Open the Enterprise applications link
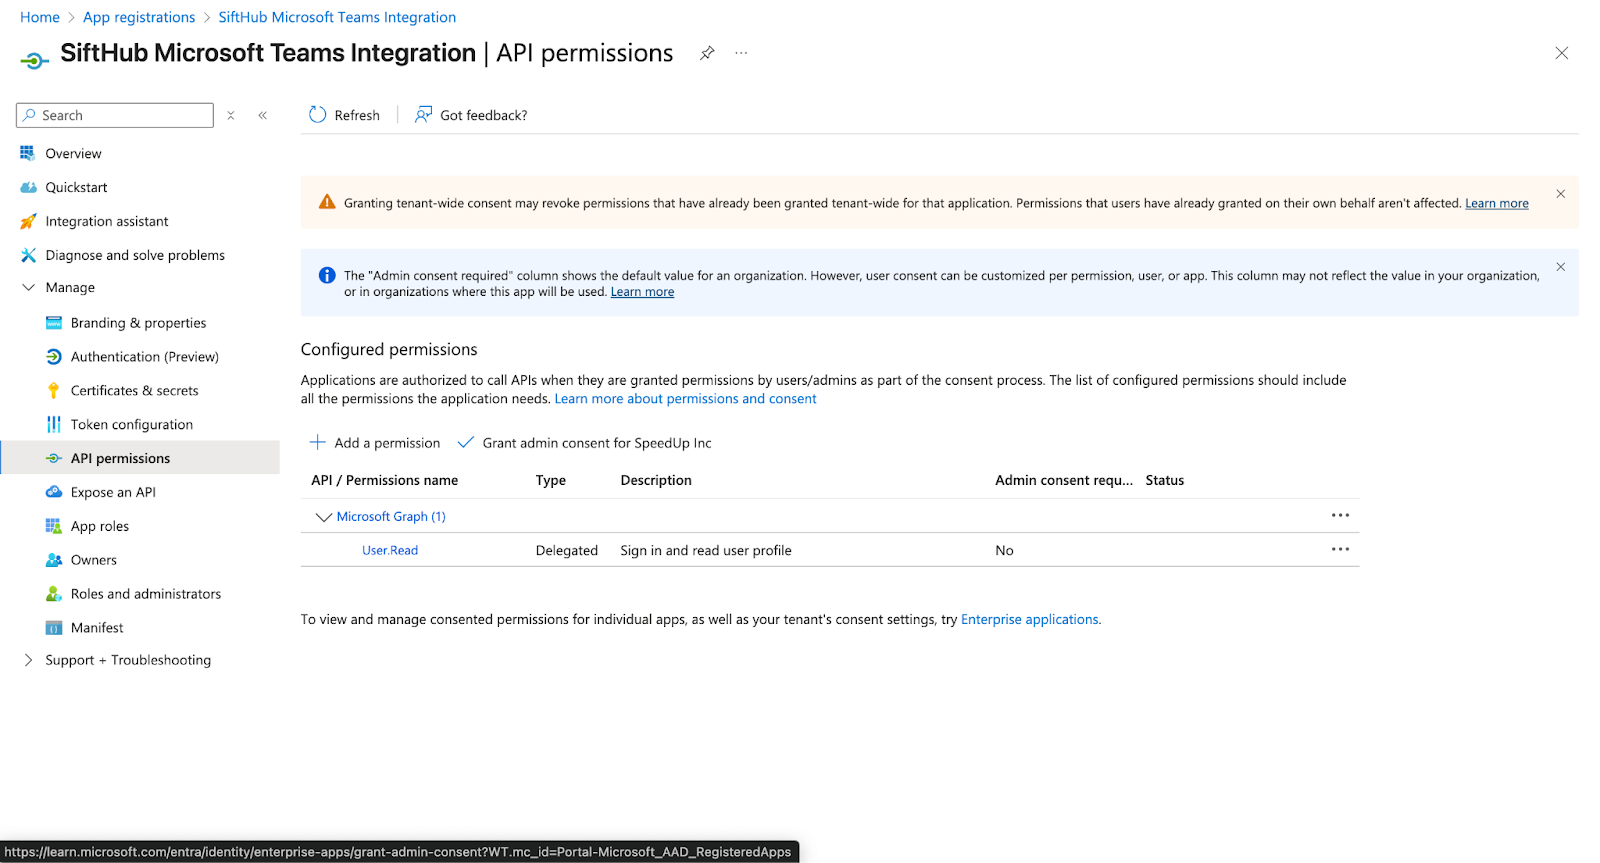The height and width of the screenshot is (863, 1600). click(1029, 620)
